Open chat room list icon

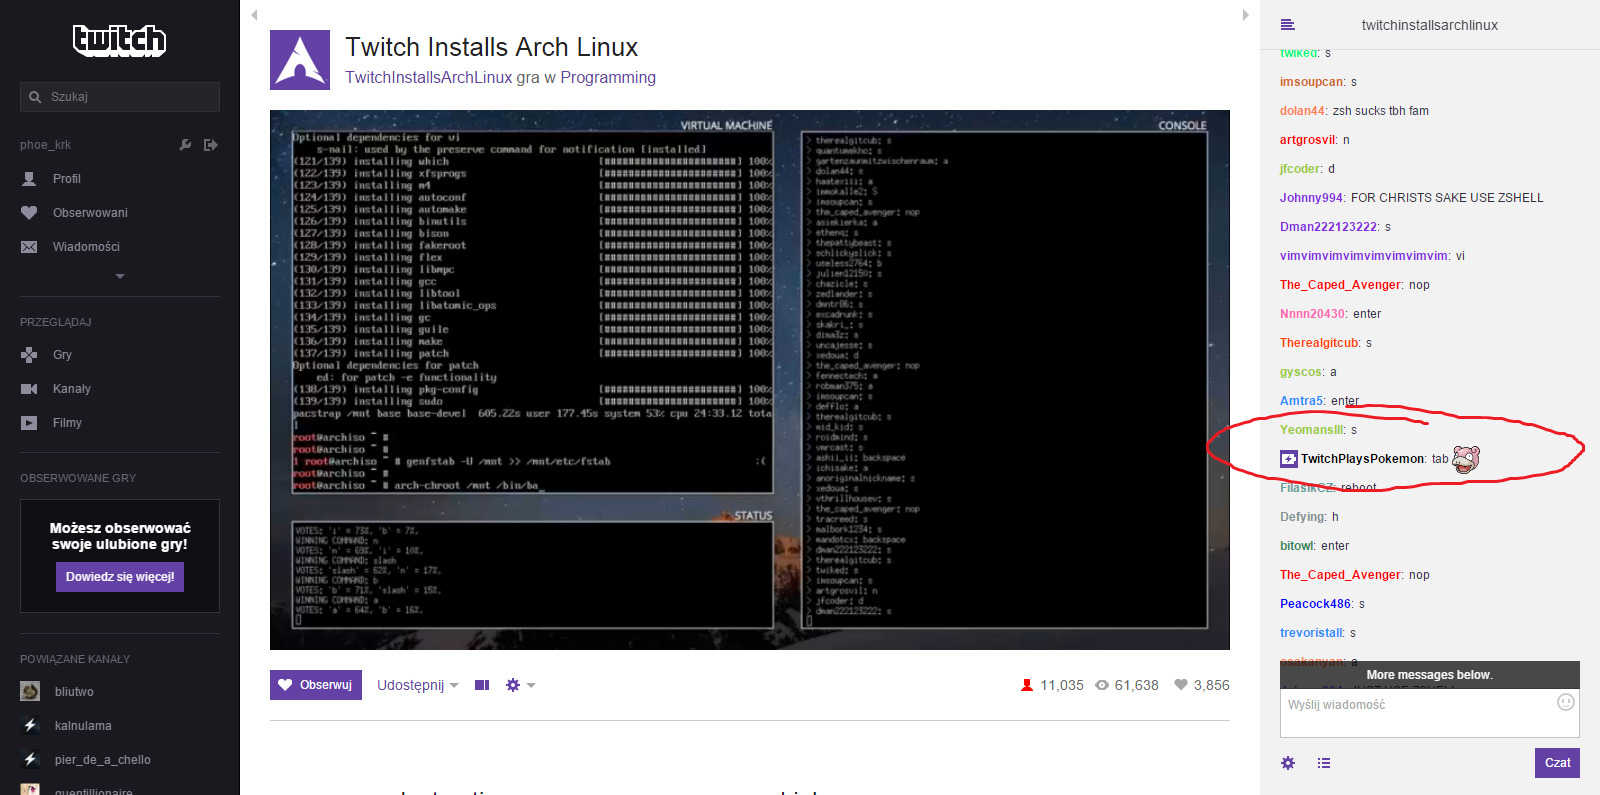coord(1288,25)
